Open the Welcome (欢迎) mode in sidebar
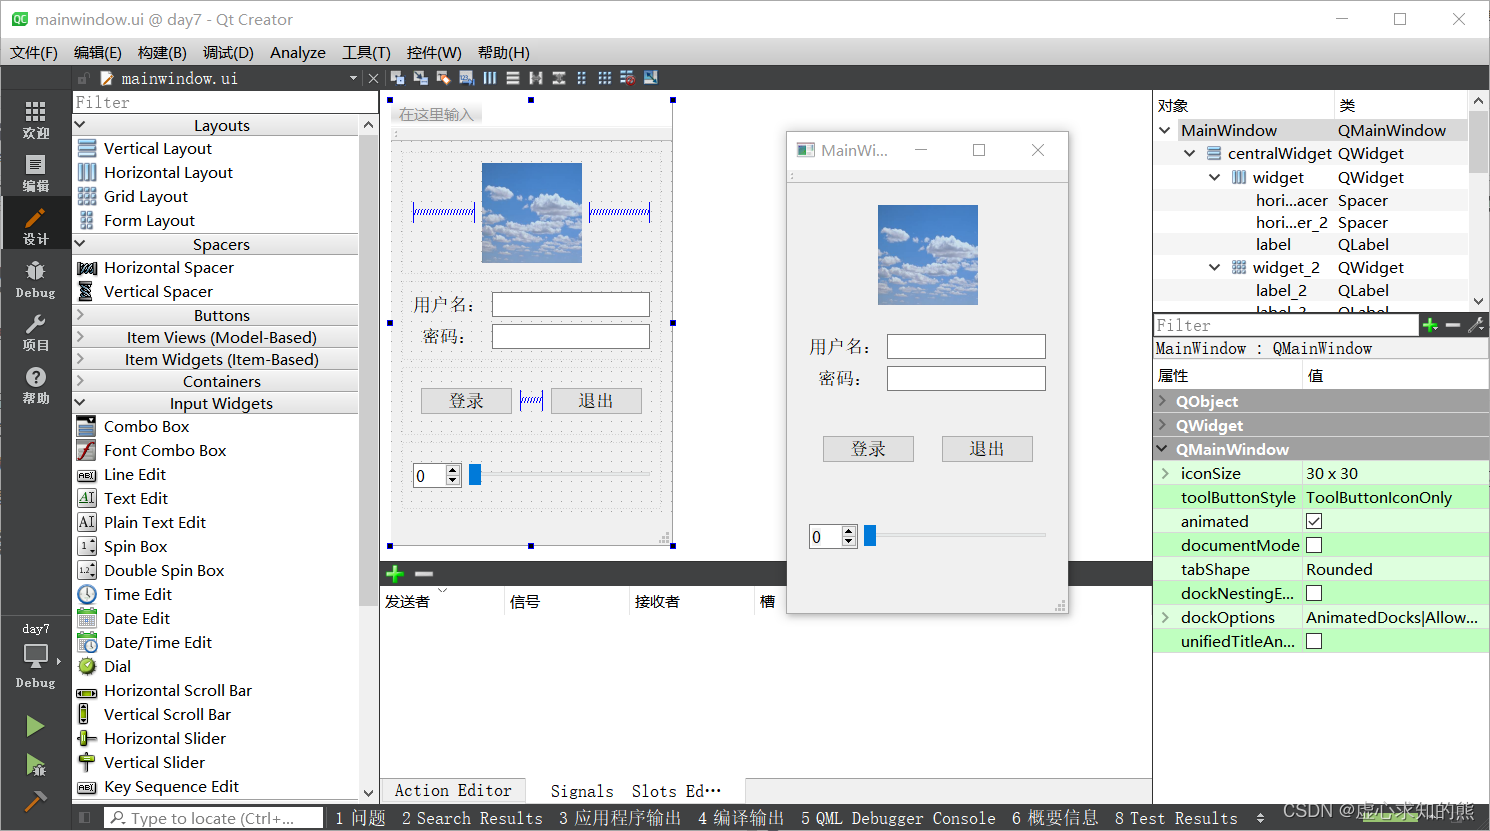 (x=36, y=119)
